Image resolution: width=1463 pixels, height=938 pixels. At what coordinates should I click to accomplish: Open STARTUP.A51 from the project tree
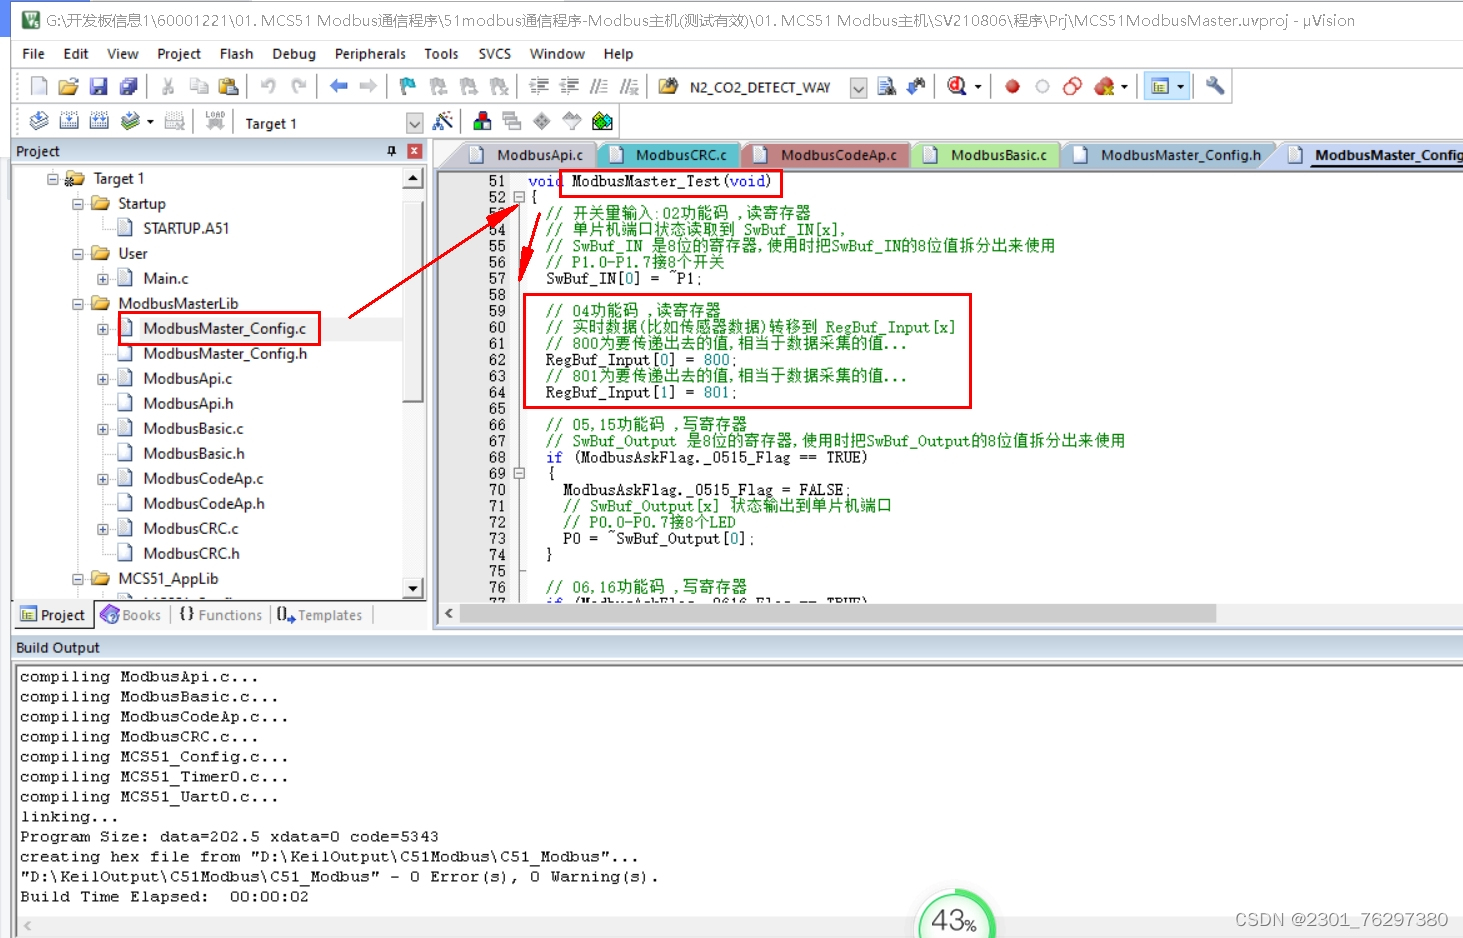(x=185, y=228)
